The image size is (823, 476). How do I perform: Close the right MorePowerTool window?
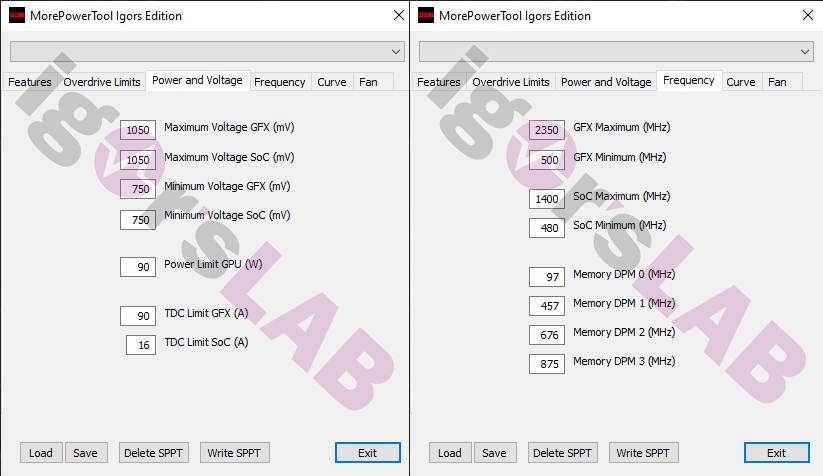808,15
